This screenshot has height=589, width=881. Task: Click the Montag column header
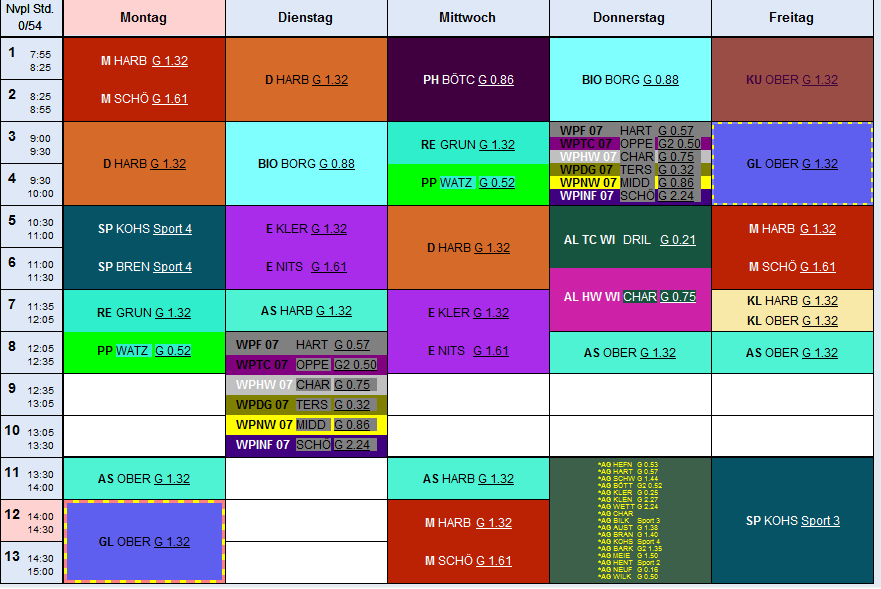coord(143,18)
